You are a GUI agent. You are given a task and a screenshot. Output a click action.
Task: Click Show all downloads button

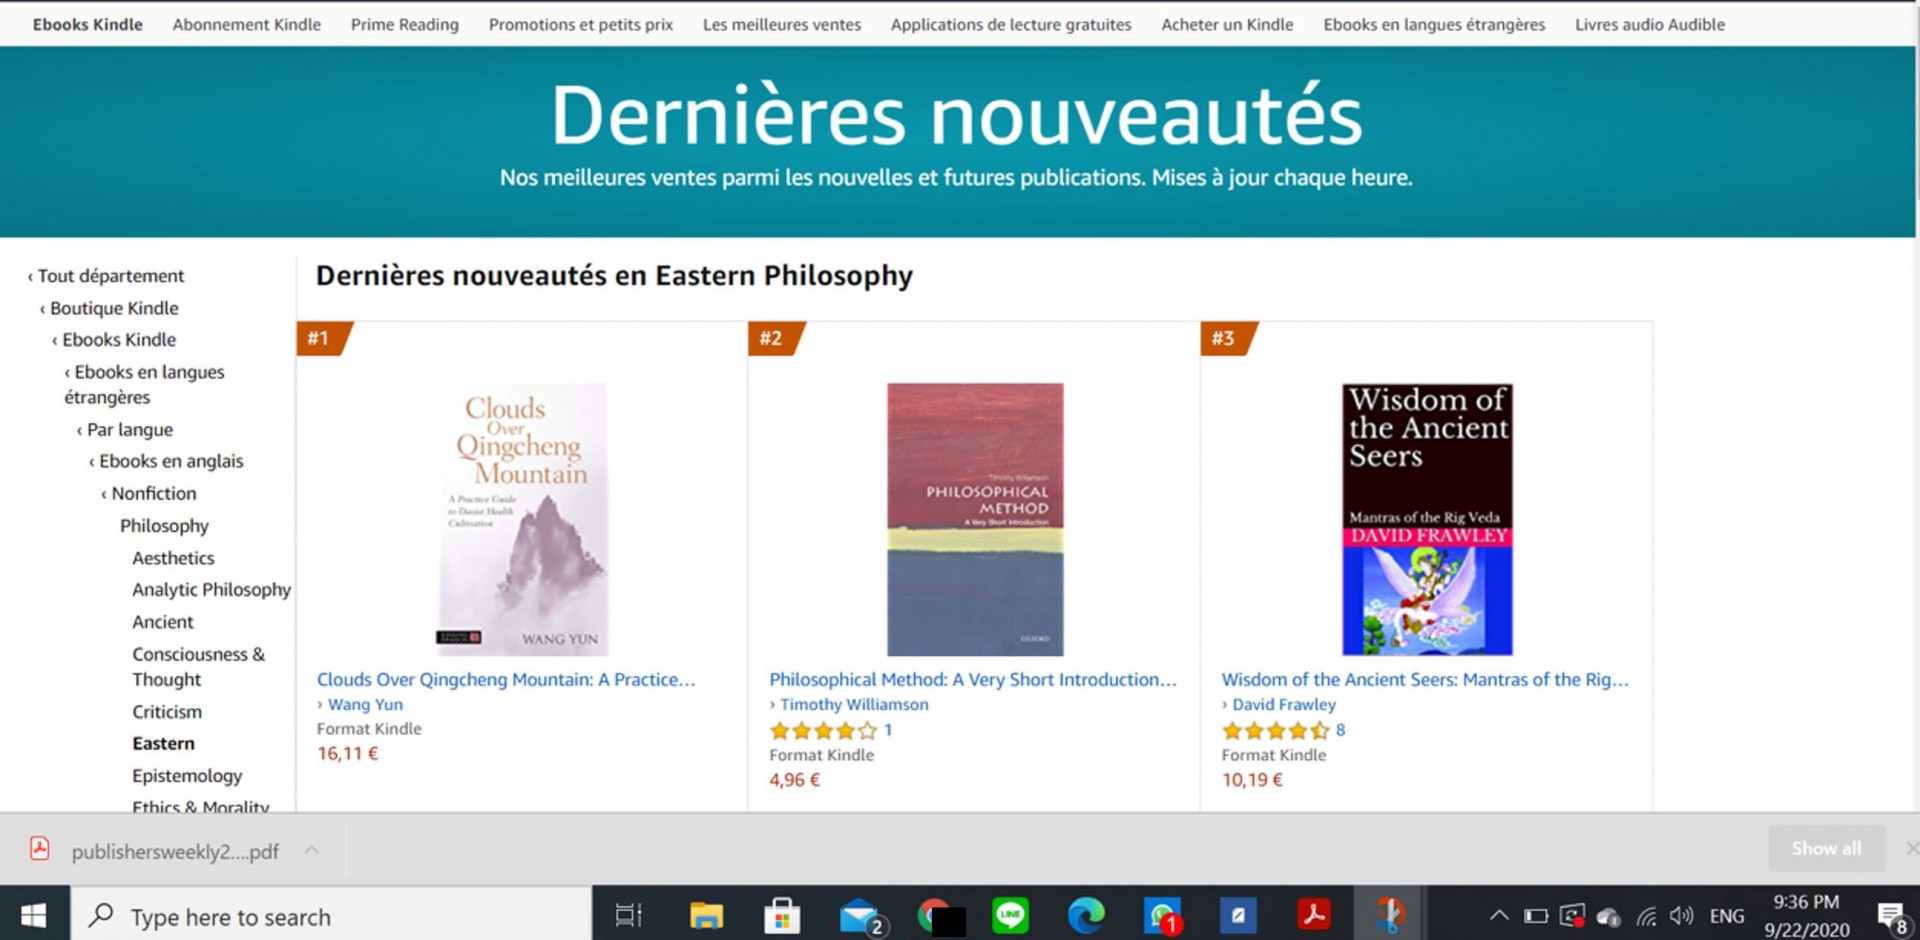[1826, 848]
